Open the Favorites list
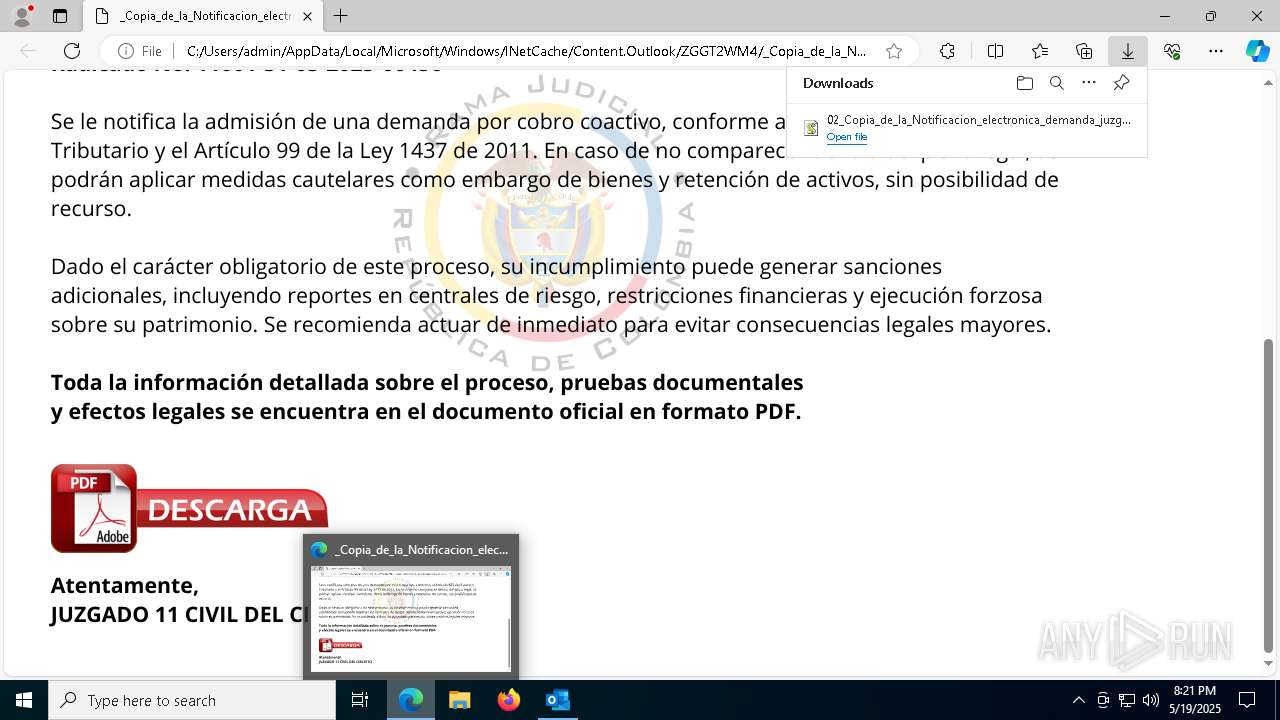The width and height of the screenshot is (1280, 720). pyautogui.click(x=1040, y=51)
